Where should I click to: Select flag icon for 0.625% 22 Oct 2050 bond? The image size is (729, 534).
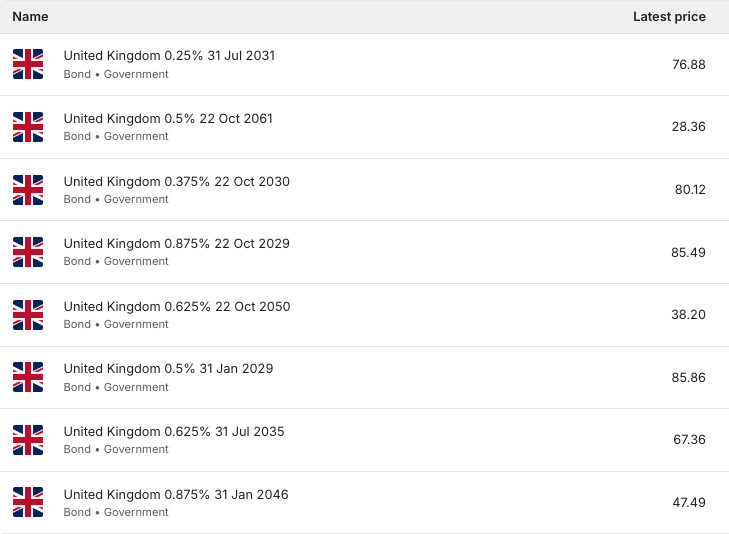28,315
